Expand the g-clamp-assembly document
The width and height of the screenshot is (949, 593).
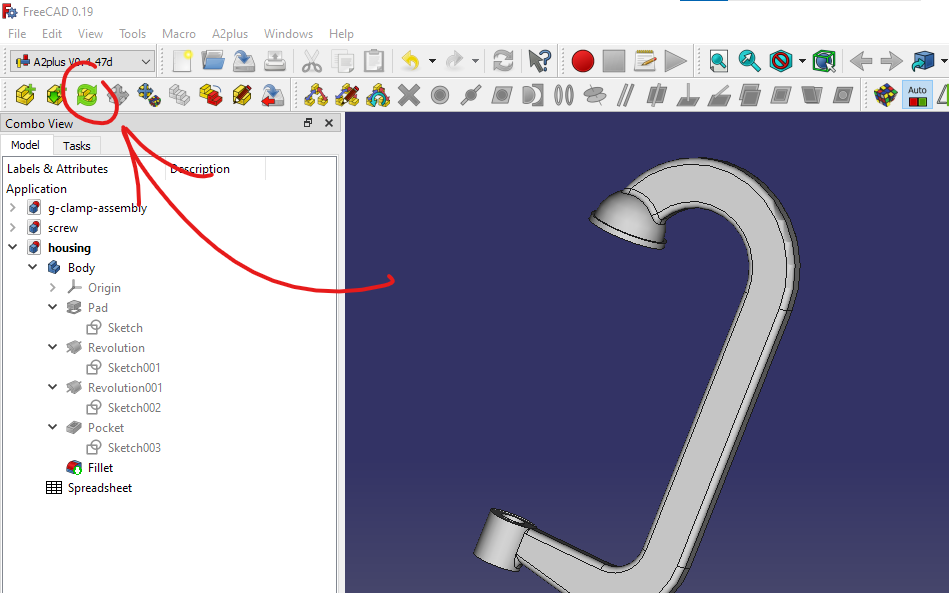[13, 208]
